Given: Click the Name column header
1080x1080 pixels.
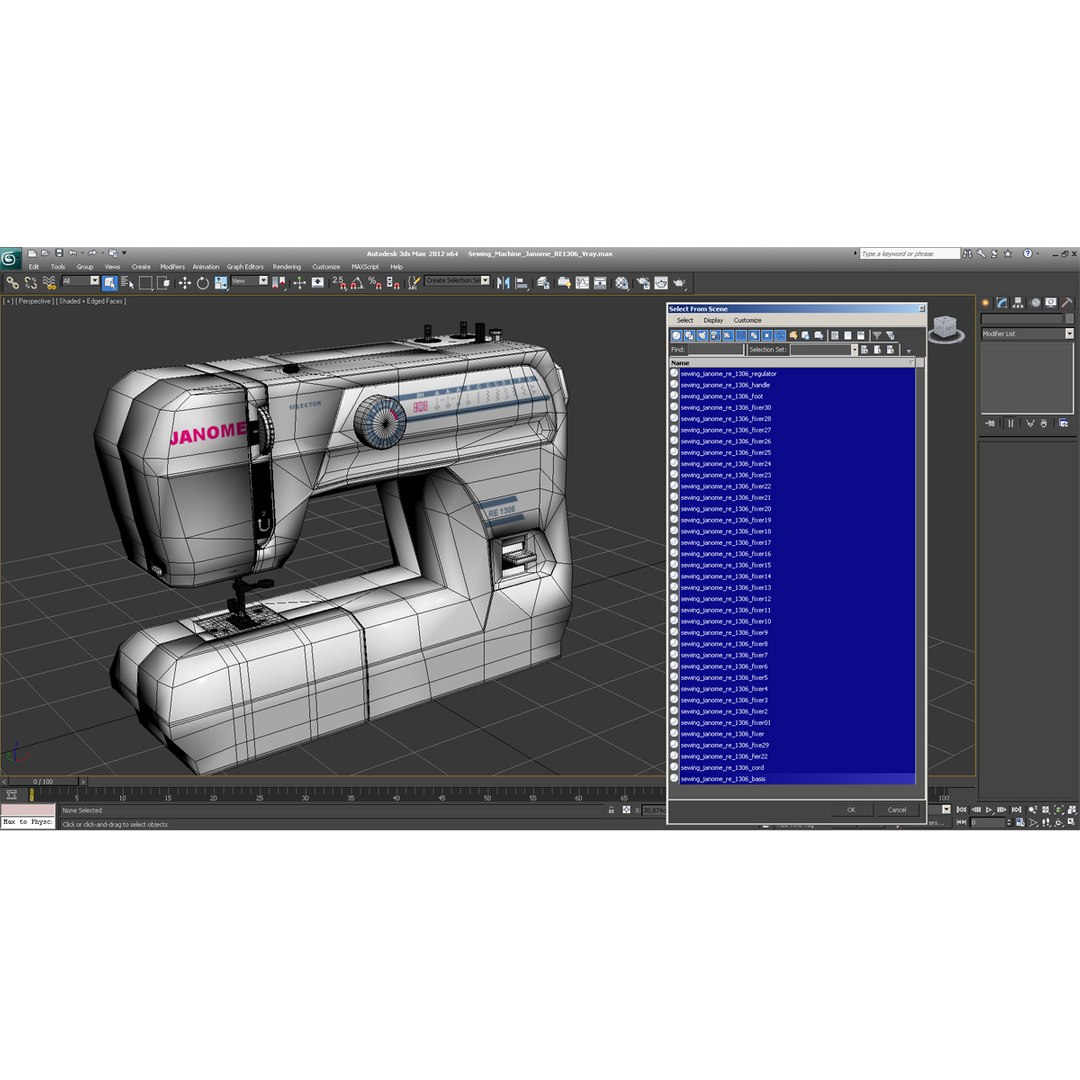Looking at the screenshot, I should tap(792, 363).
